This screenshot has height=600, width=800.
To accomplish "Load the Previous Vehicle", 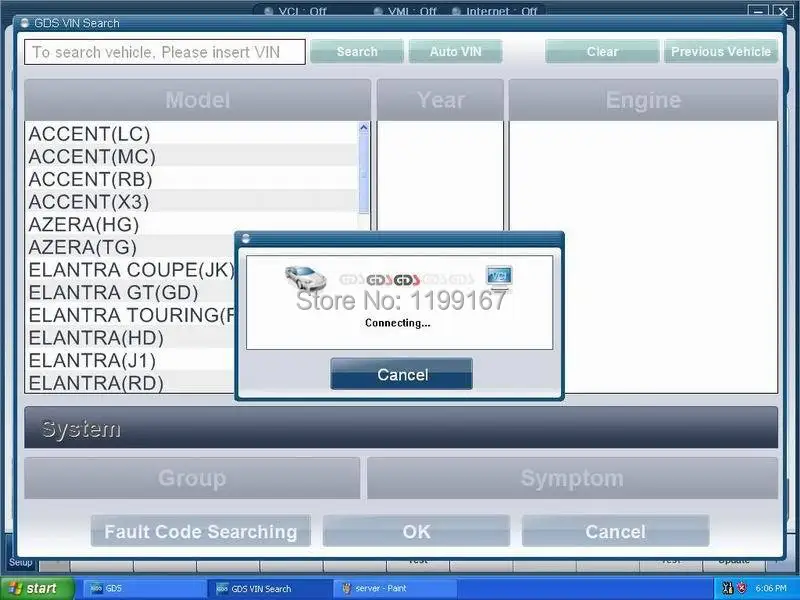I will 720,52.
